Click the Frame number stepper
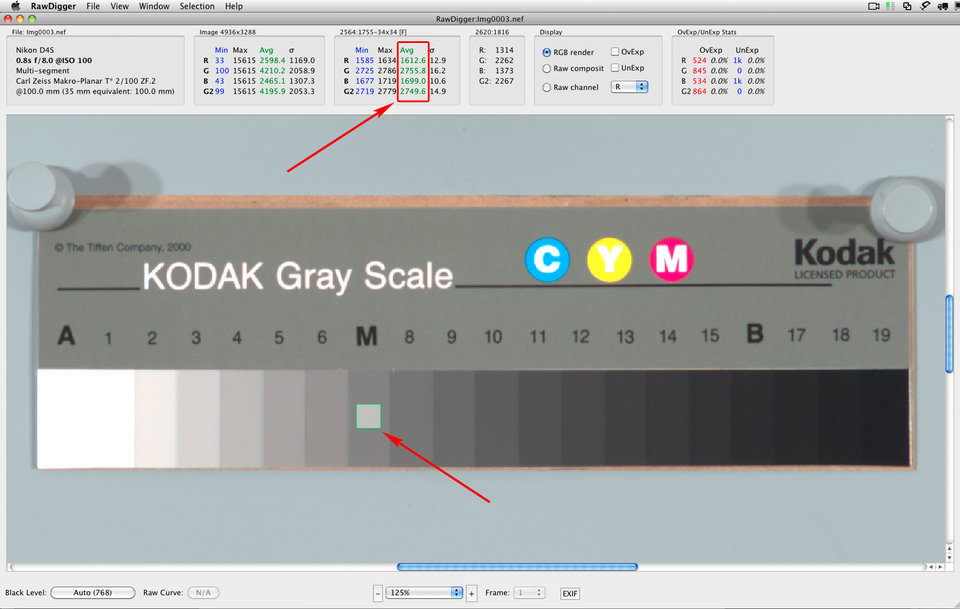Image resolution: width=960 pixels, height=609 pixels. tap(539, 592)
